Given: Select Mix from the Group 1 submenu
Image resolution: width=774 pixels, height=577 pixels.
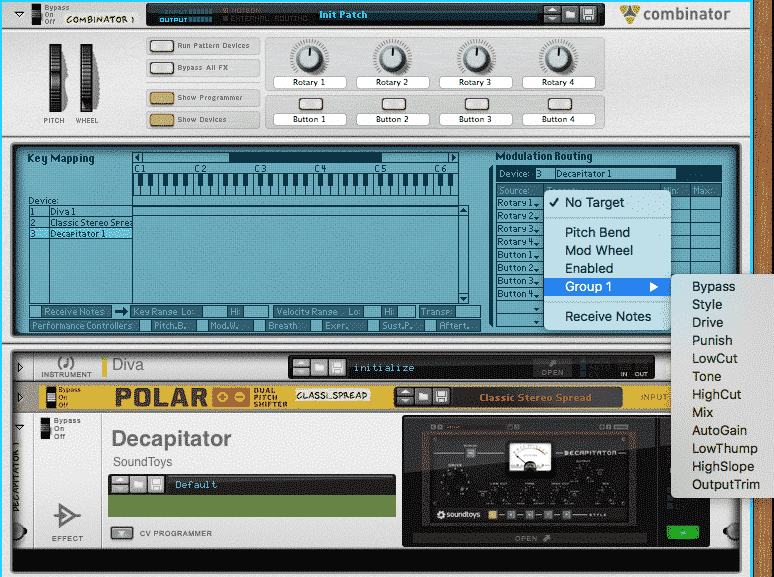Looking at the screenshot, I should click(x=722, y=413).
